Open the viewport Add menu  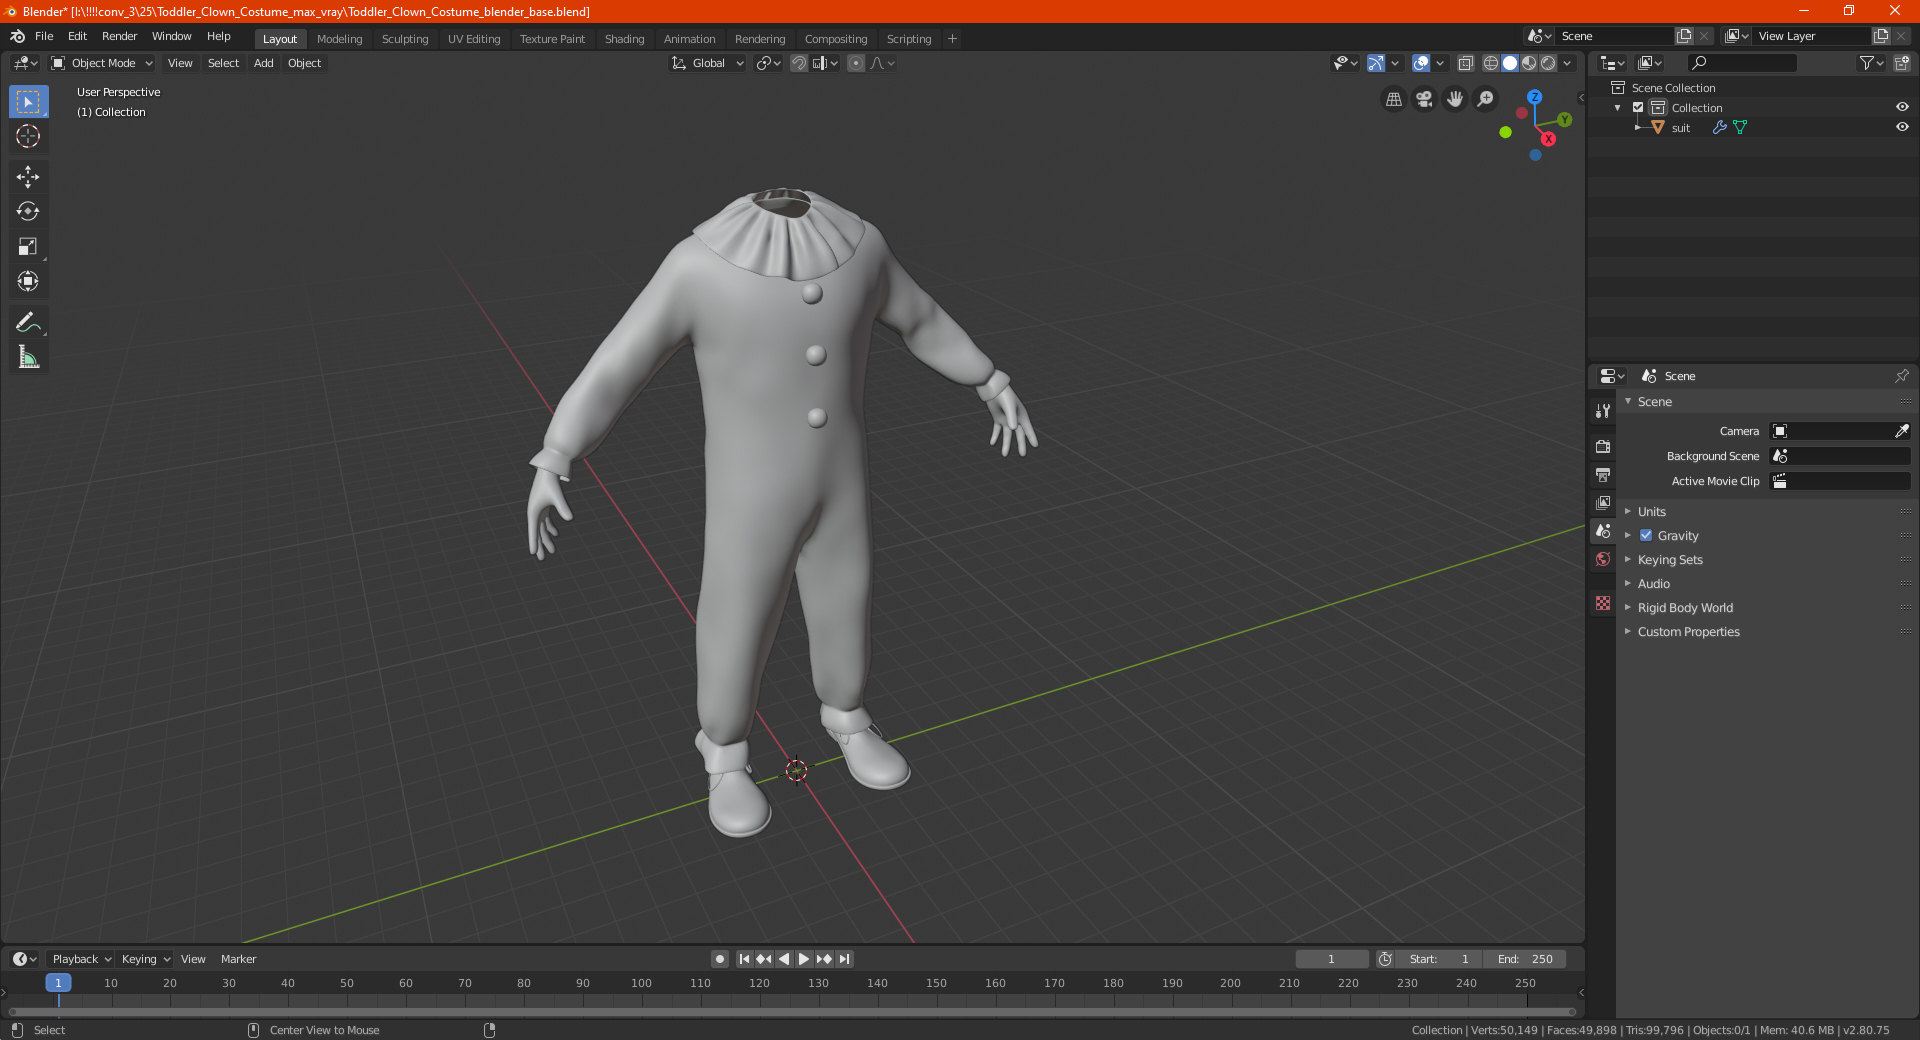[263, 63]
